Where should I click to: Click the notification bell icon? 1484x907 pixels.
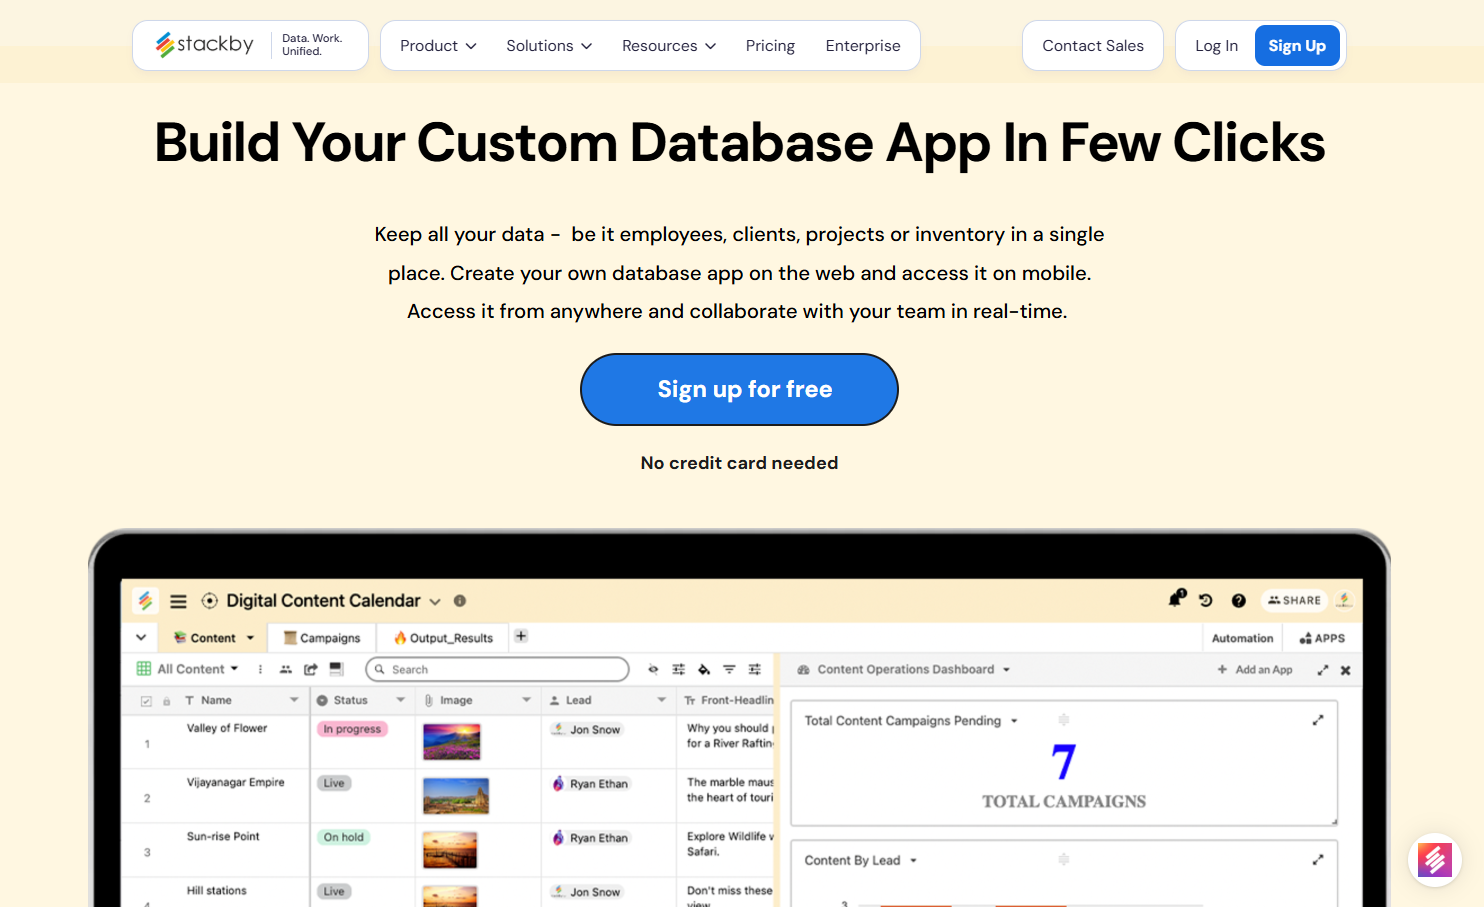(1176, 599)
